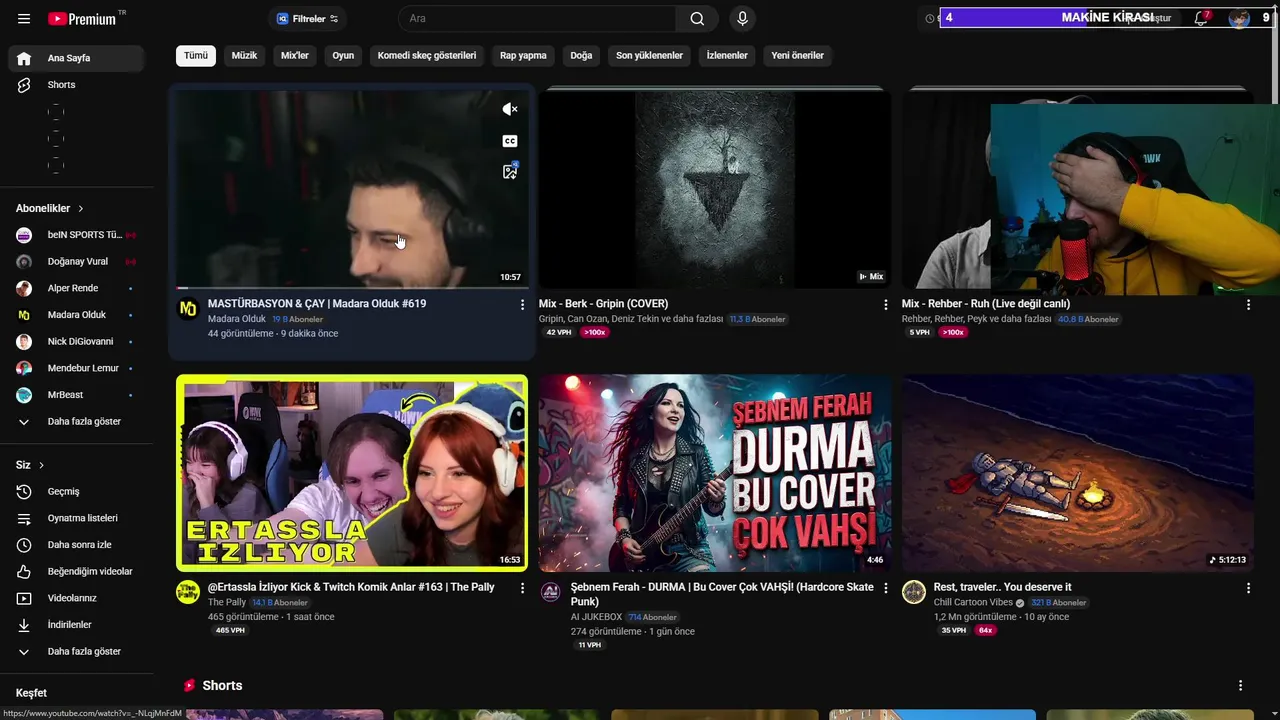Open Oynatma listeleri playlists
Viewport: 1280px width, 720px height.
point(76,518)
